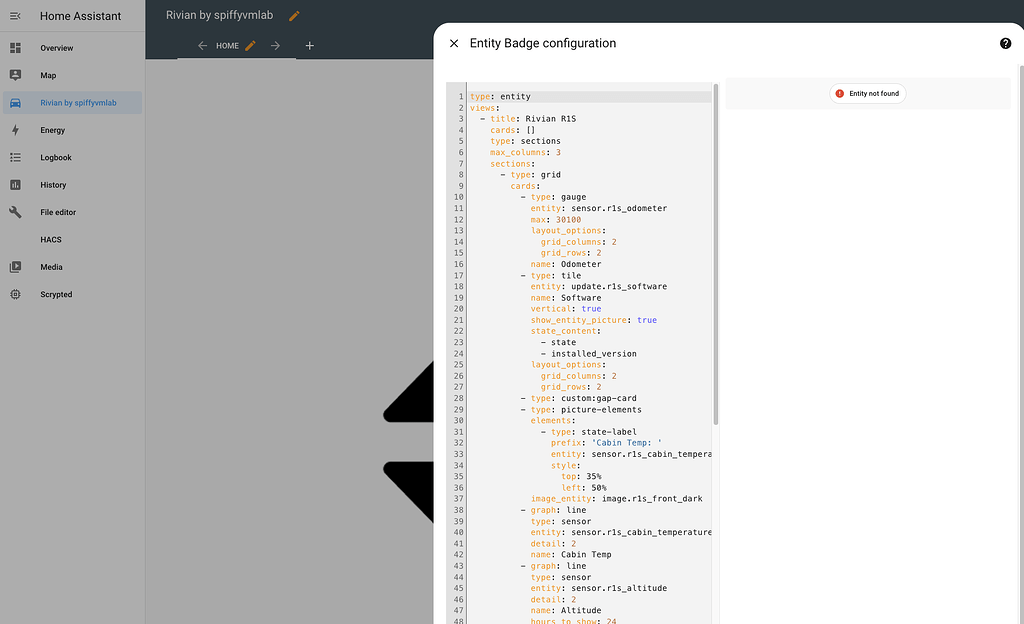Viewport: 1024px width, 624px height.
Task: Close the Entity Badge configuration dialog
Action: pyautogui.click(x=454, y=43)
